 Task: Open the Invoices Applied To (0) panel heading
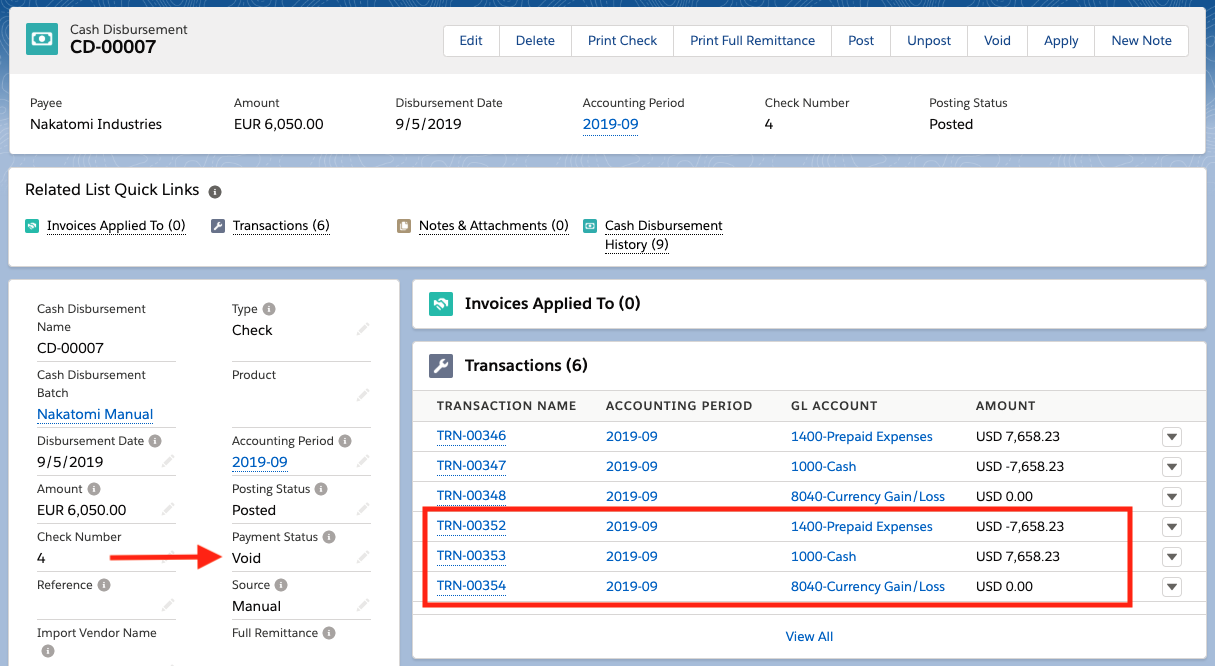click(x=552, y=304)
